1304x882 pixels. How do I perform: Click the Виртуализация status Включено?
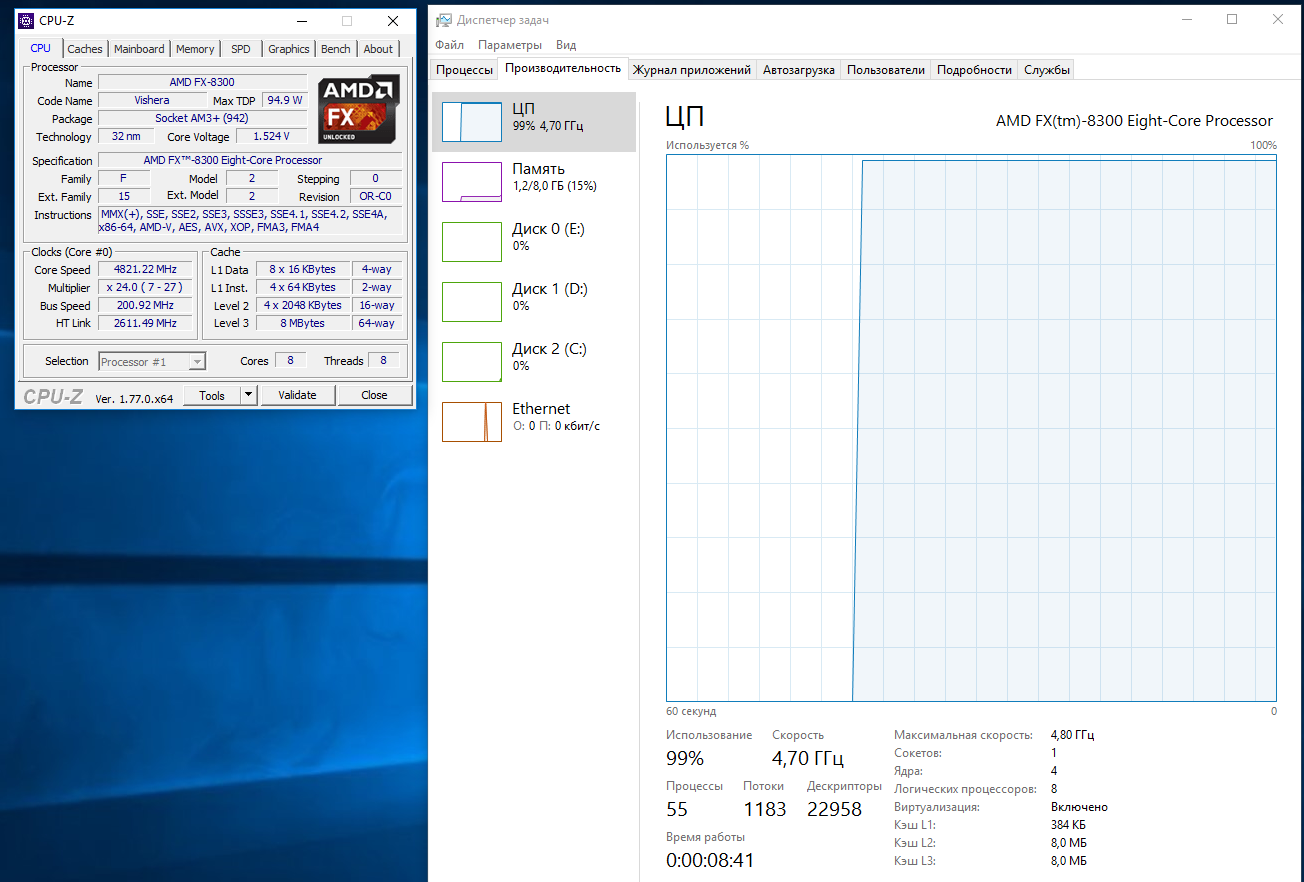pyautogui.click(x=1079, y=807)
